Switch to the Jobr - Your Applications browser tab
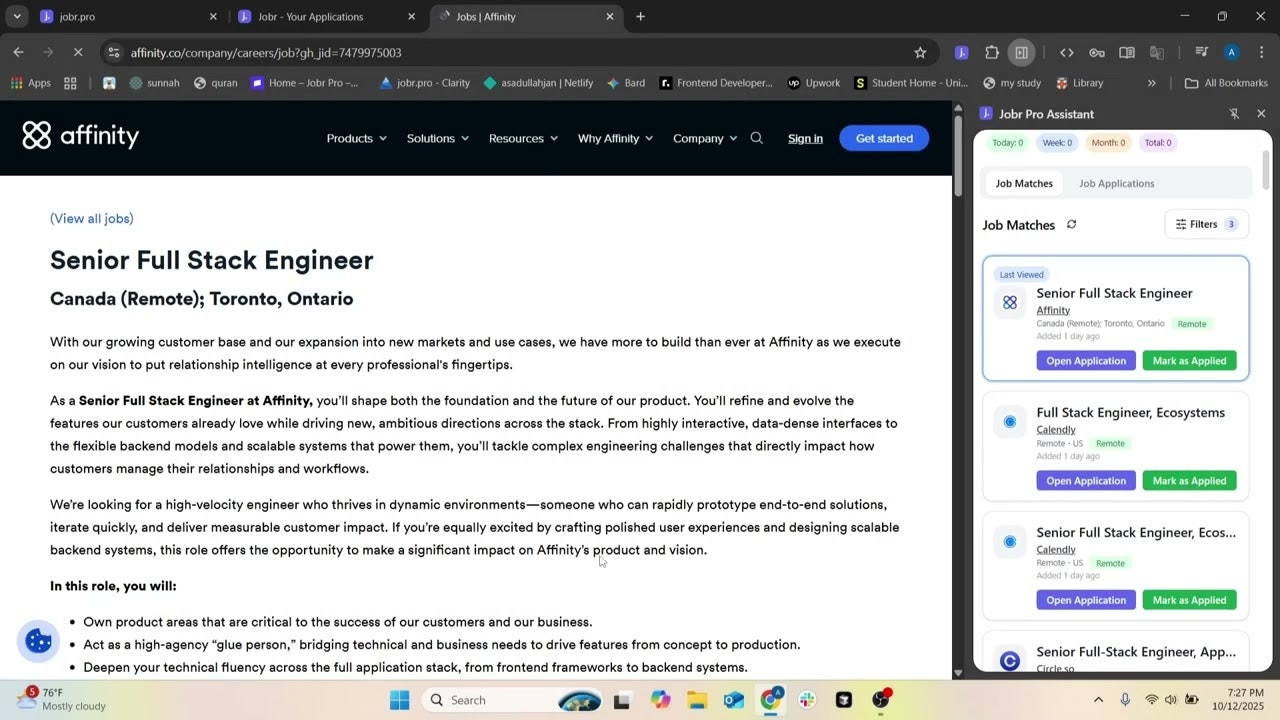 (310, 16)
